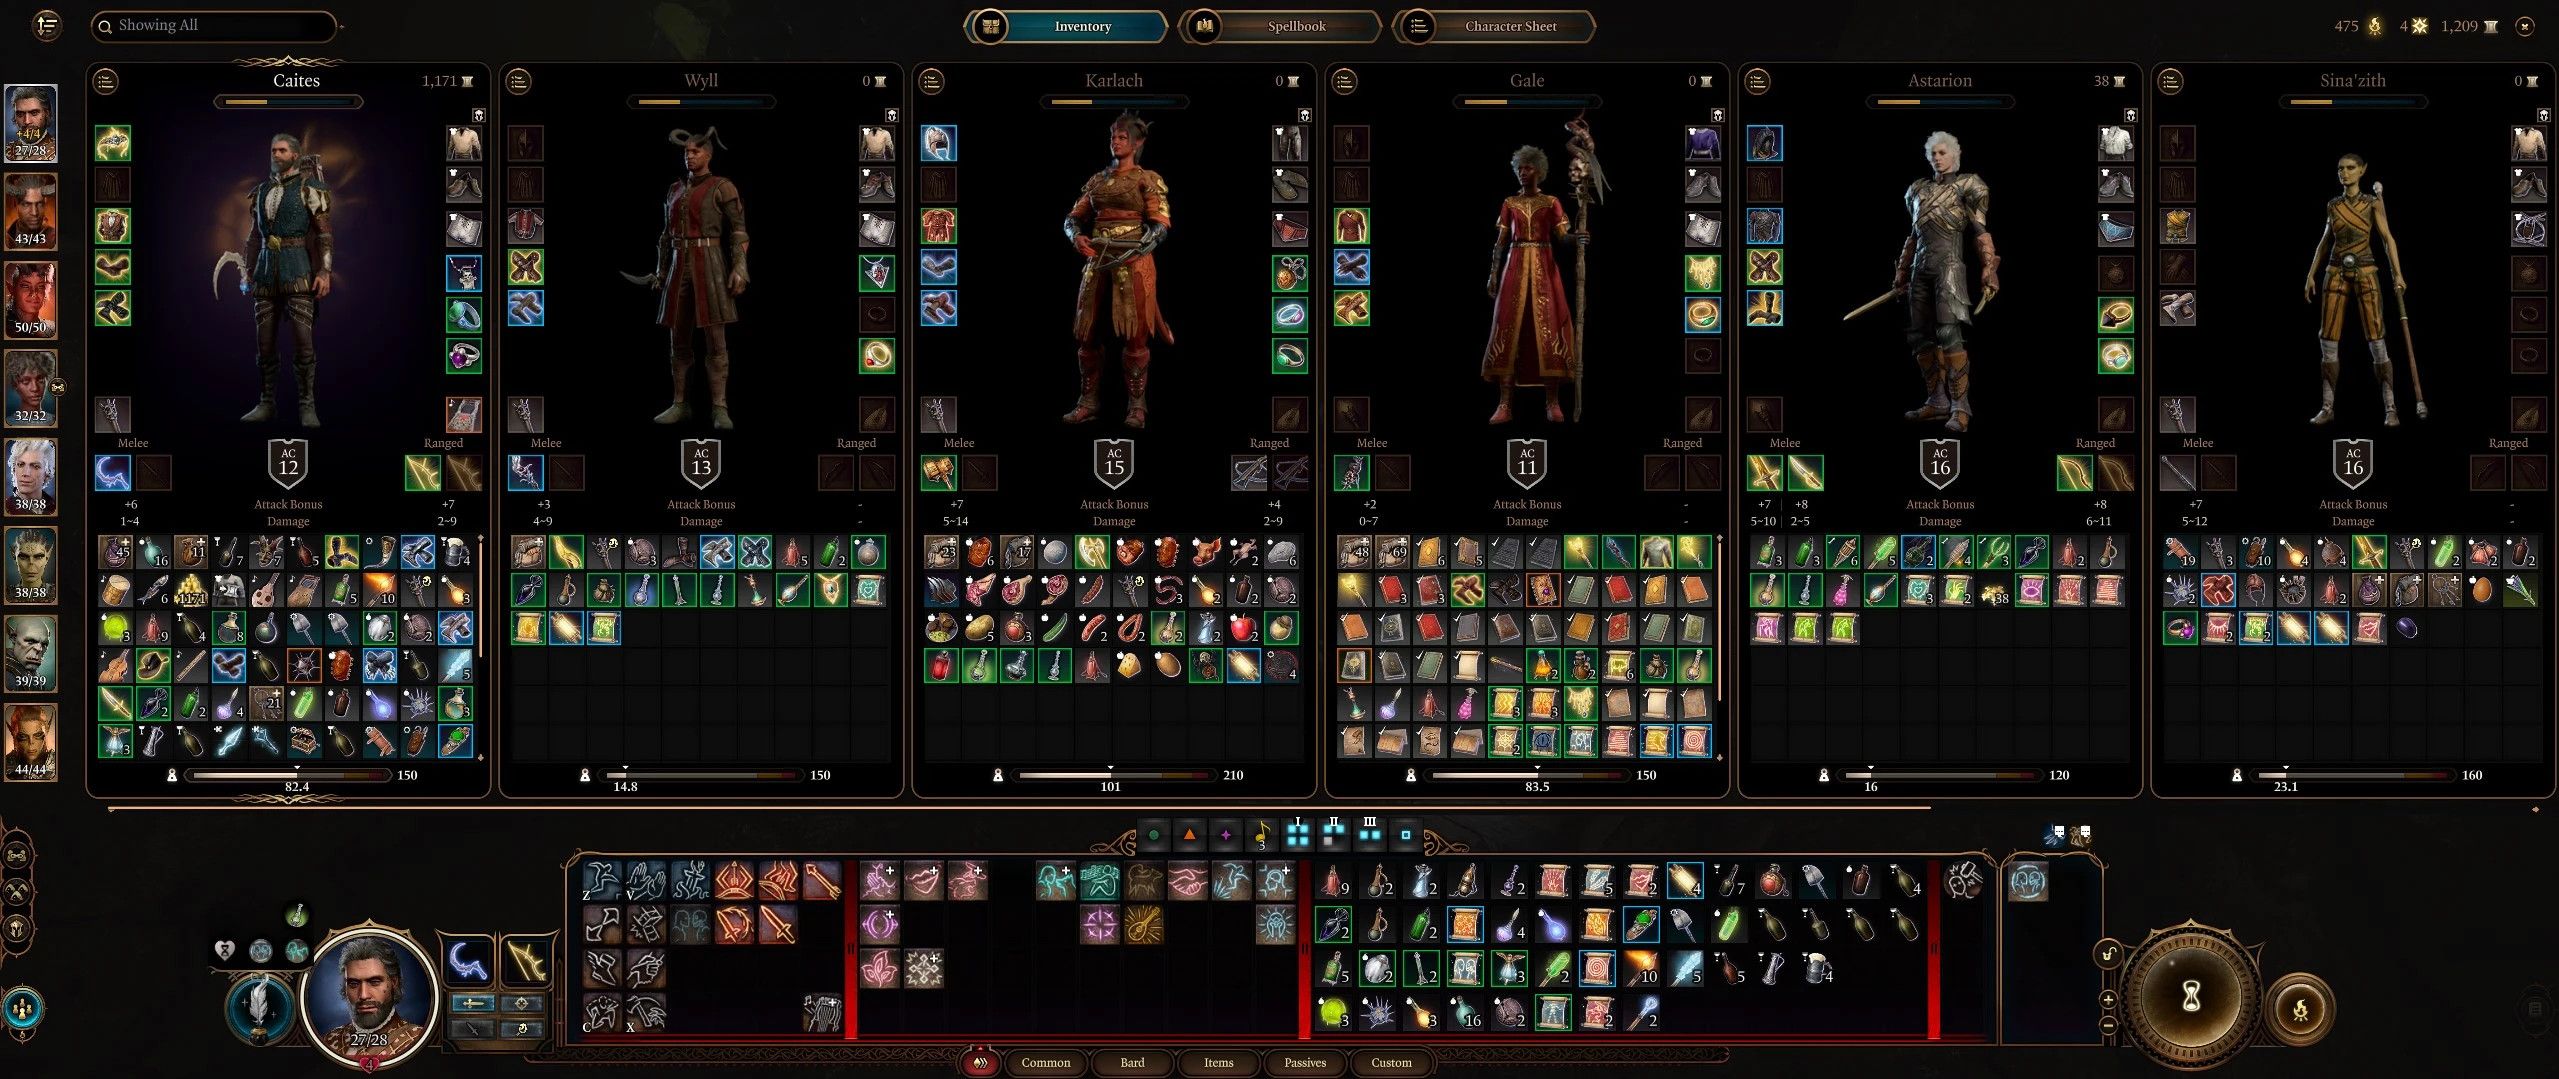The width and height of the screenshot is (2559, 1079).
Task: Open the sort and filter menu top-left
Action: tap(47, 25)
